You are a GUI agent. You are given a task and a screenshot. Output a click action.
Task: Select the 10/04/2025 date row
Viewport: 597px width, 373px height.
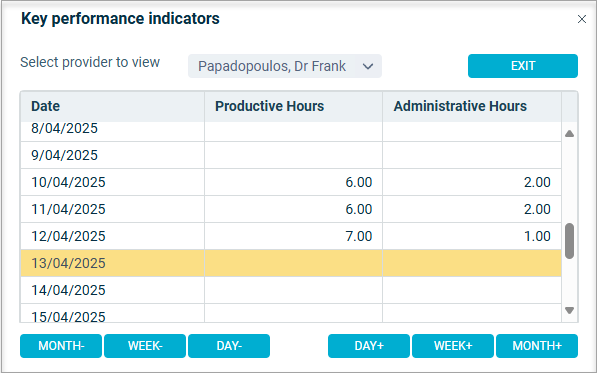291,182
